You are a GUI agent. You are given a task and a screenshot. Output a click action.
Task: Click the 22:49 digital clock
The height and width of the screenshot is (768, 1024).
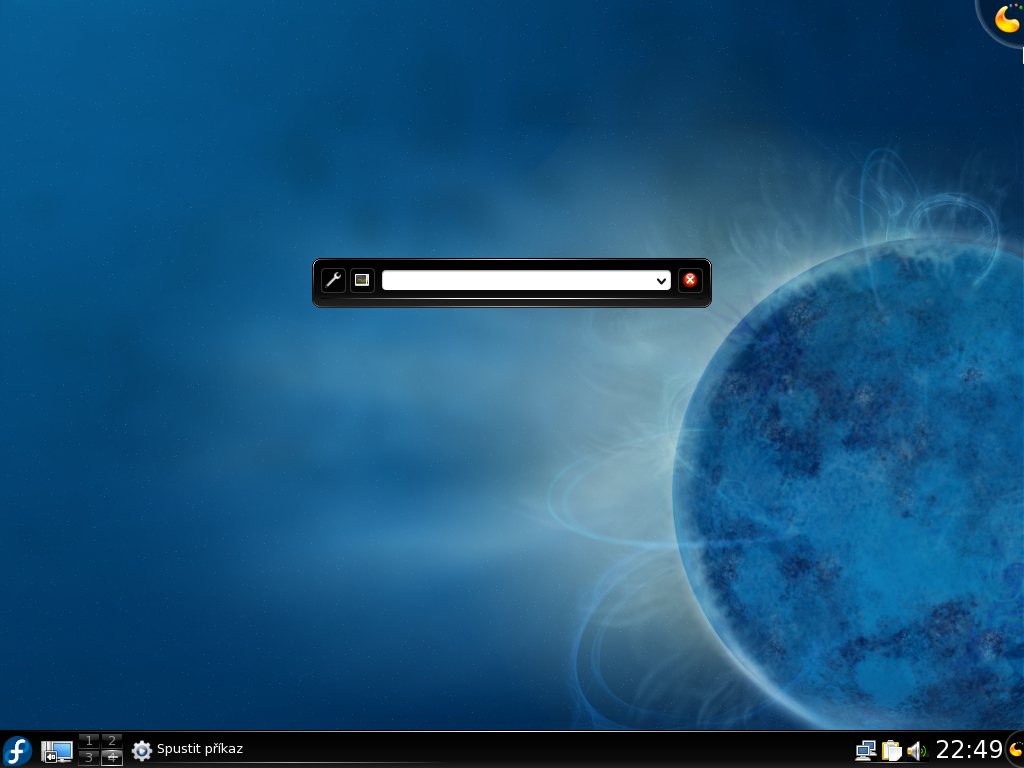(x=968, y=749)
